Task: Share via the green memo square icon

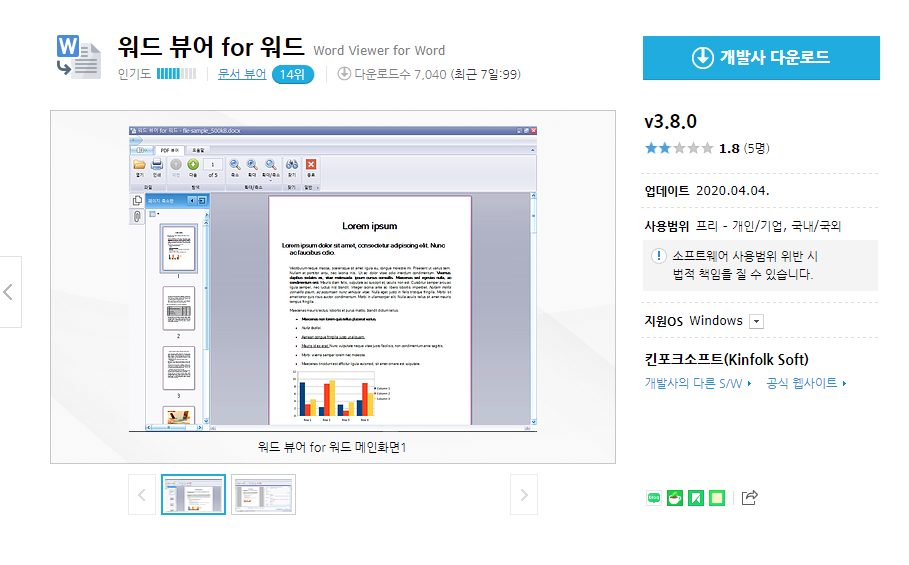Action: 717,497
